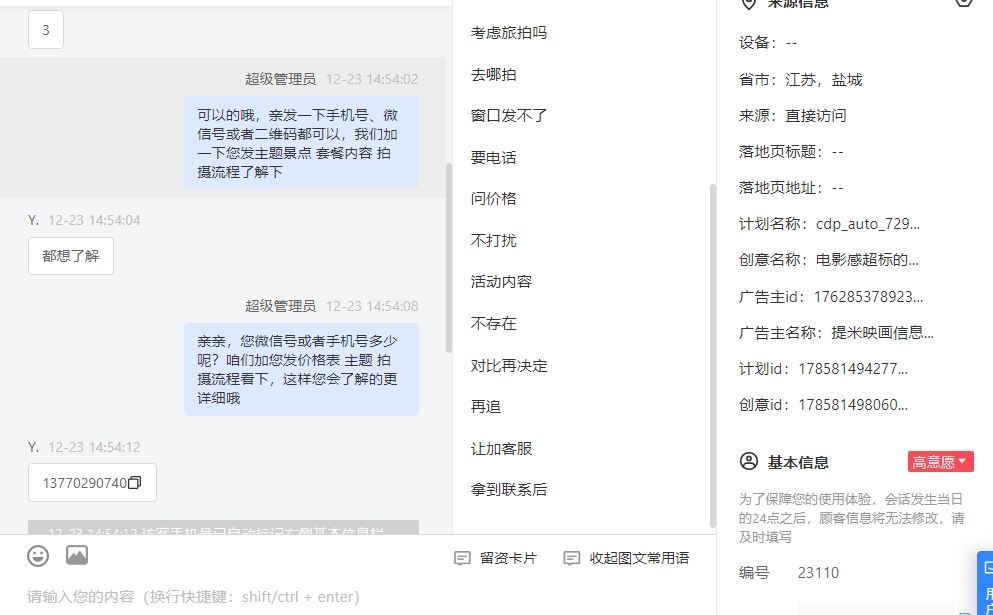Viewport: 993px width, 615px height.
Task: Open the emoji picker smiley icon
Action: coord(38,556)
